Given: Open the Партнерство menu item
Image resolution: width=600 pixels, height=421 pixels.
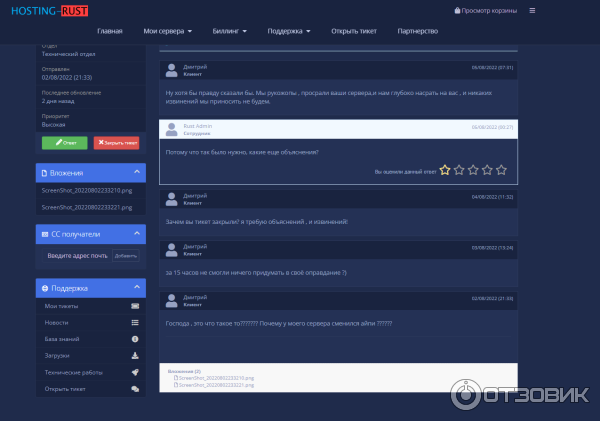Looking at the screenshot, I should pyautogui.click(x=417, y=31).
